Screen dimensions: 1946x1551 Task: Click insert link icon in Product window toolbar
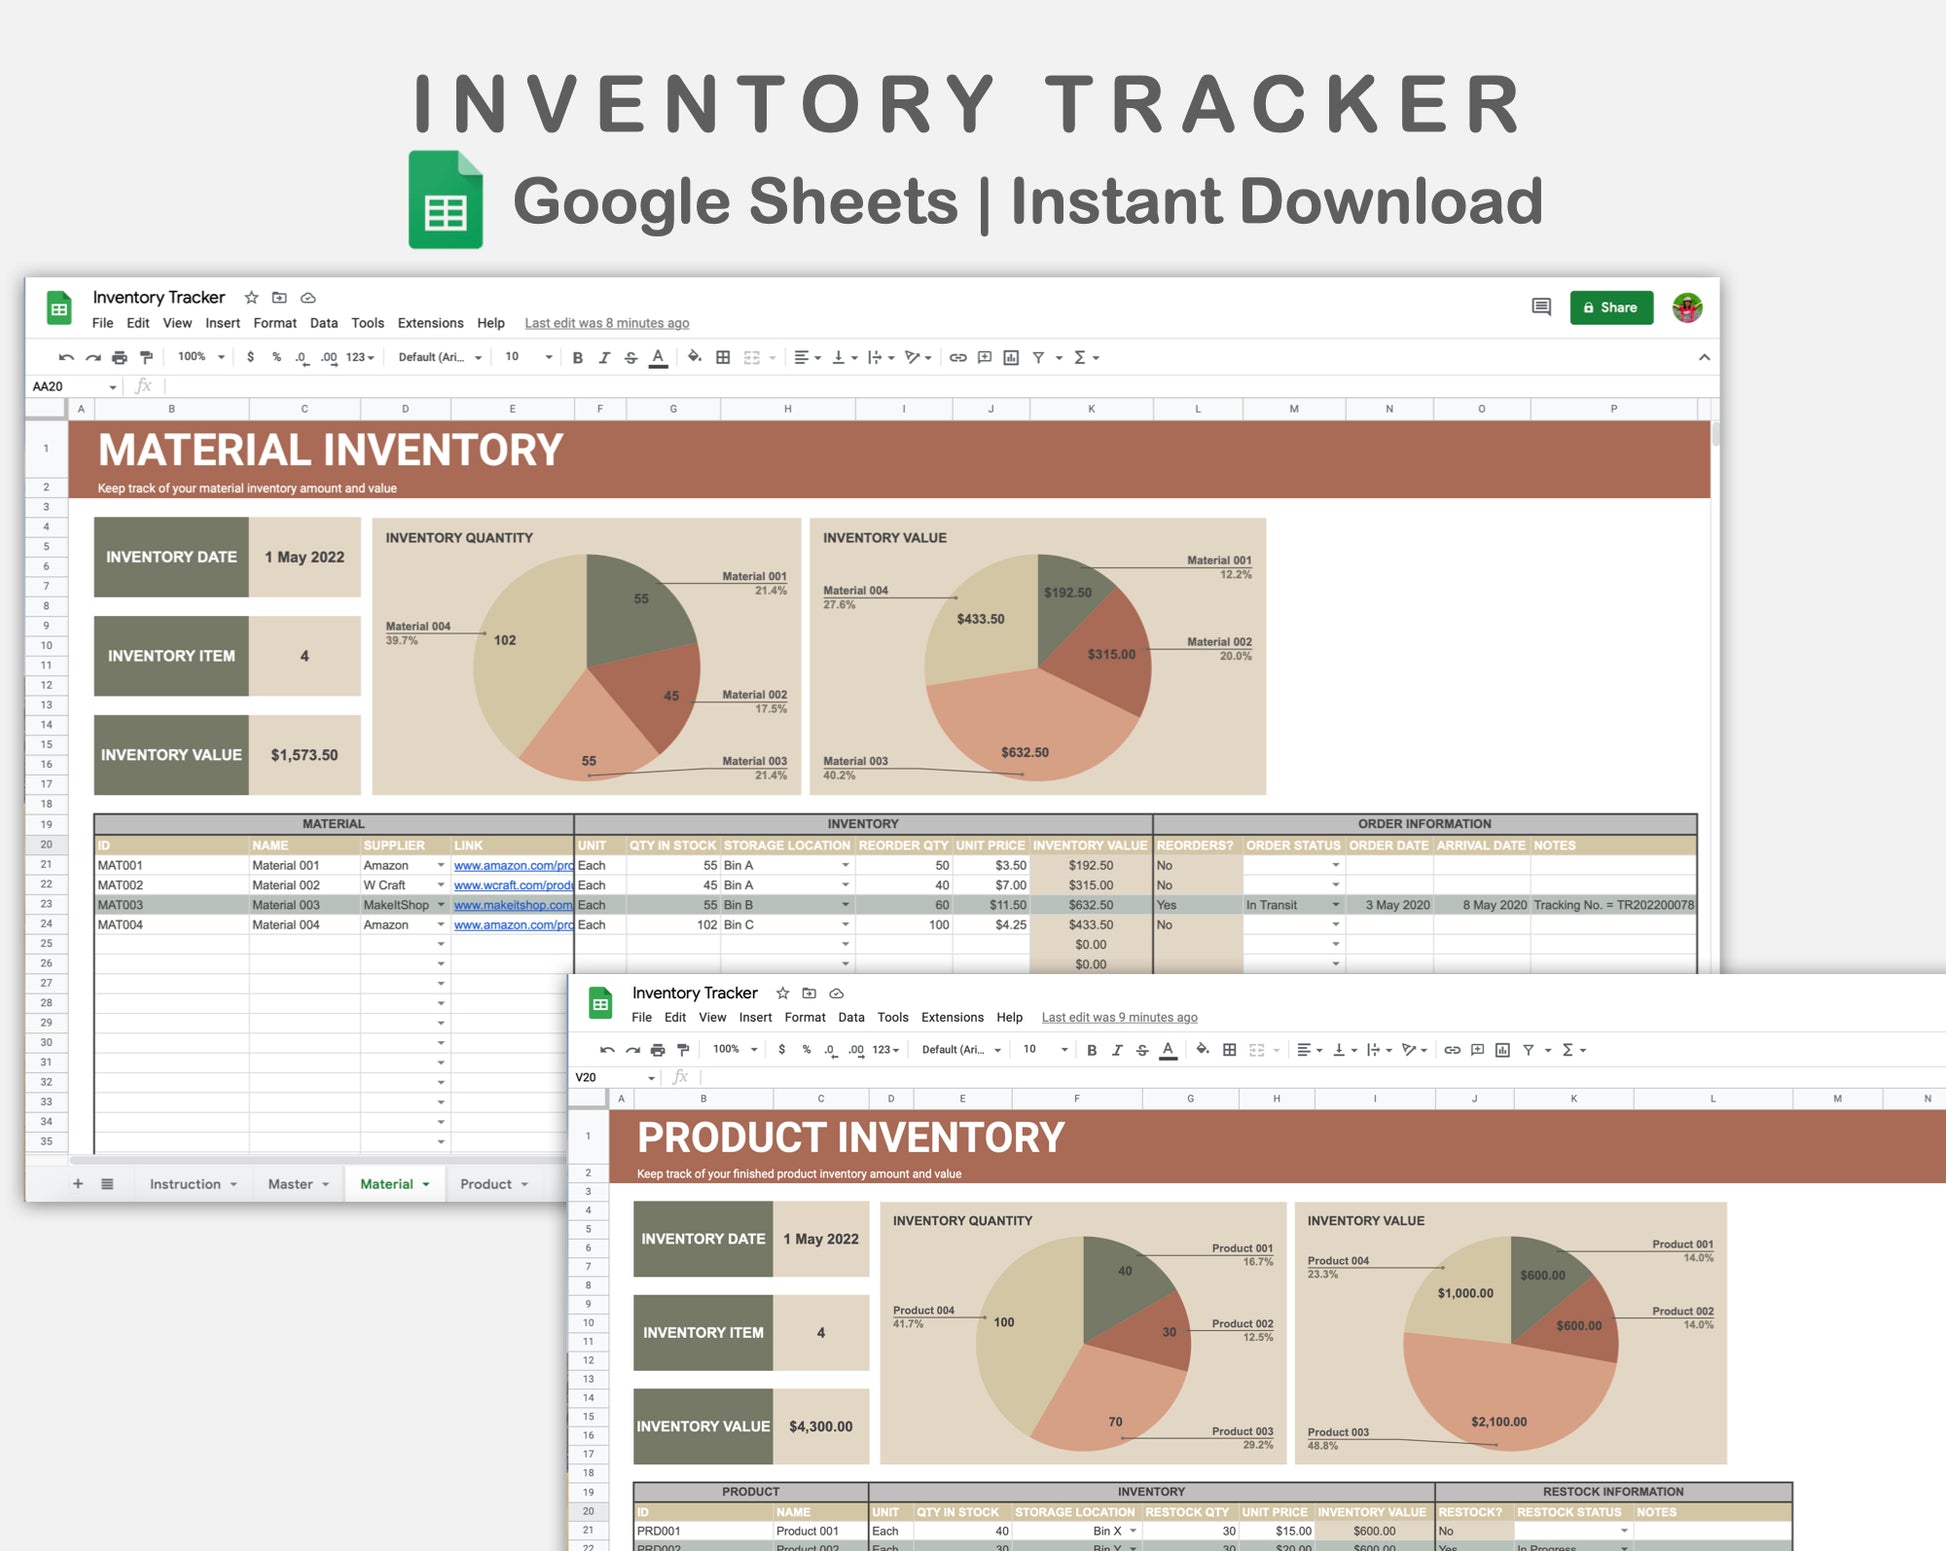1452,1049
